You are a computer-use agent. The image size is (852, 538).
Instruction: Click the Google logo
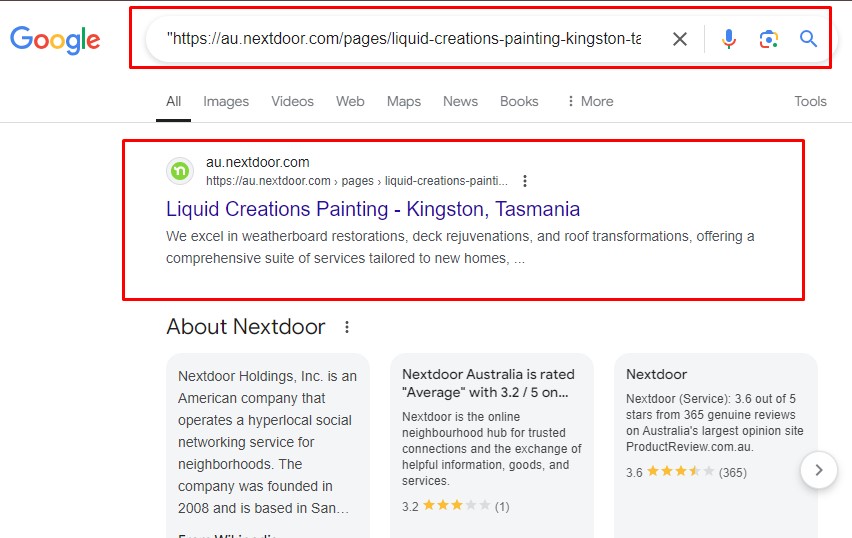click(55, 40)
